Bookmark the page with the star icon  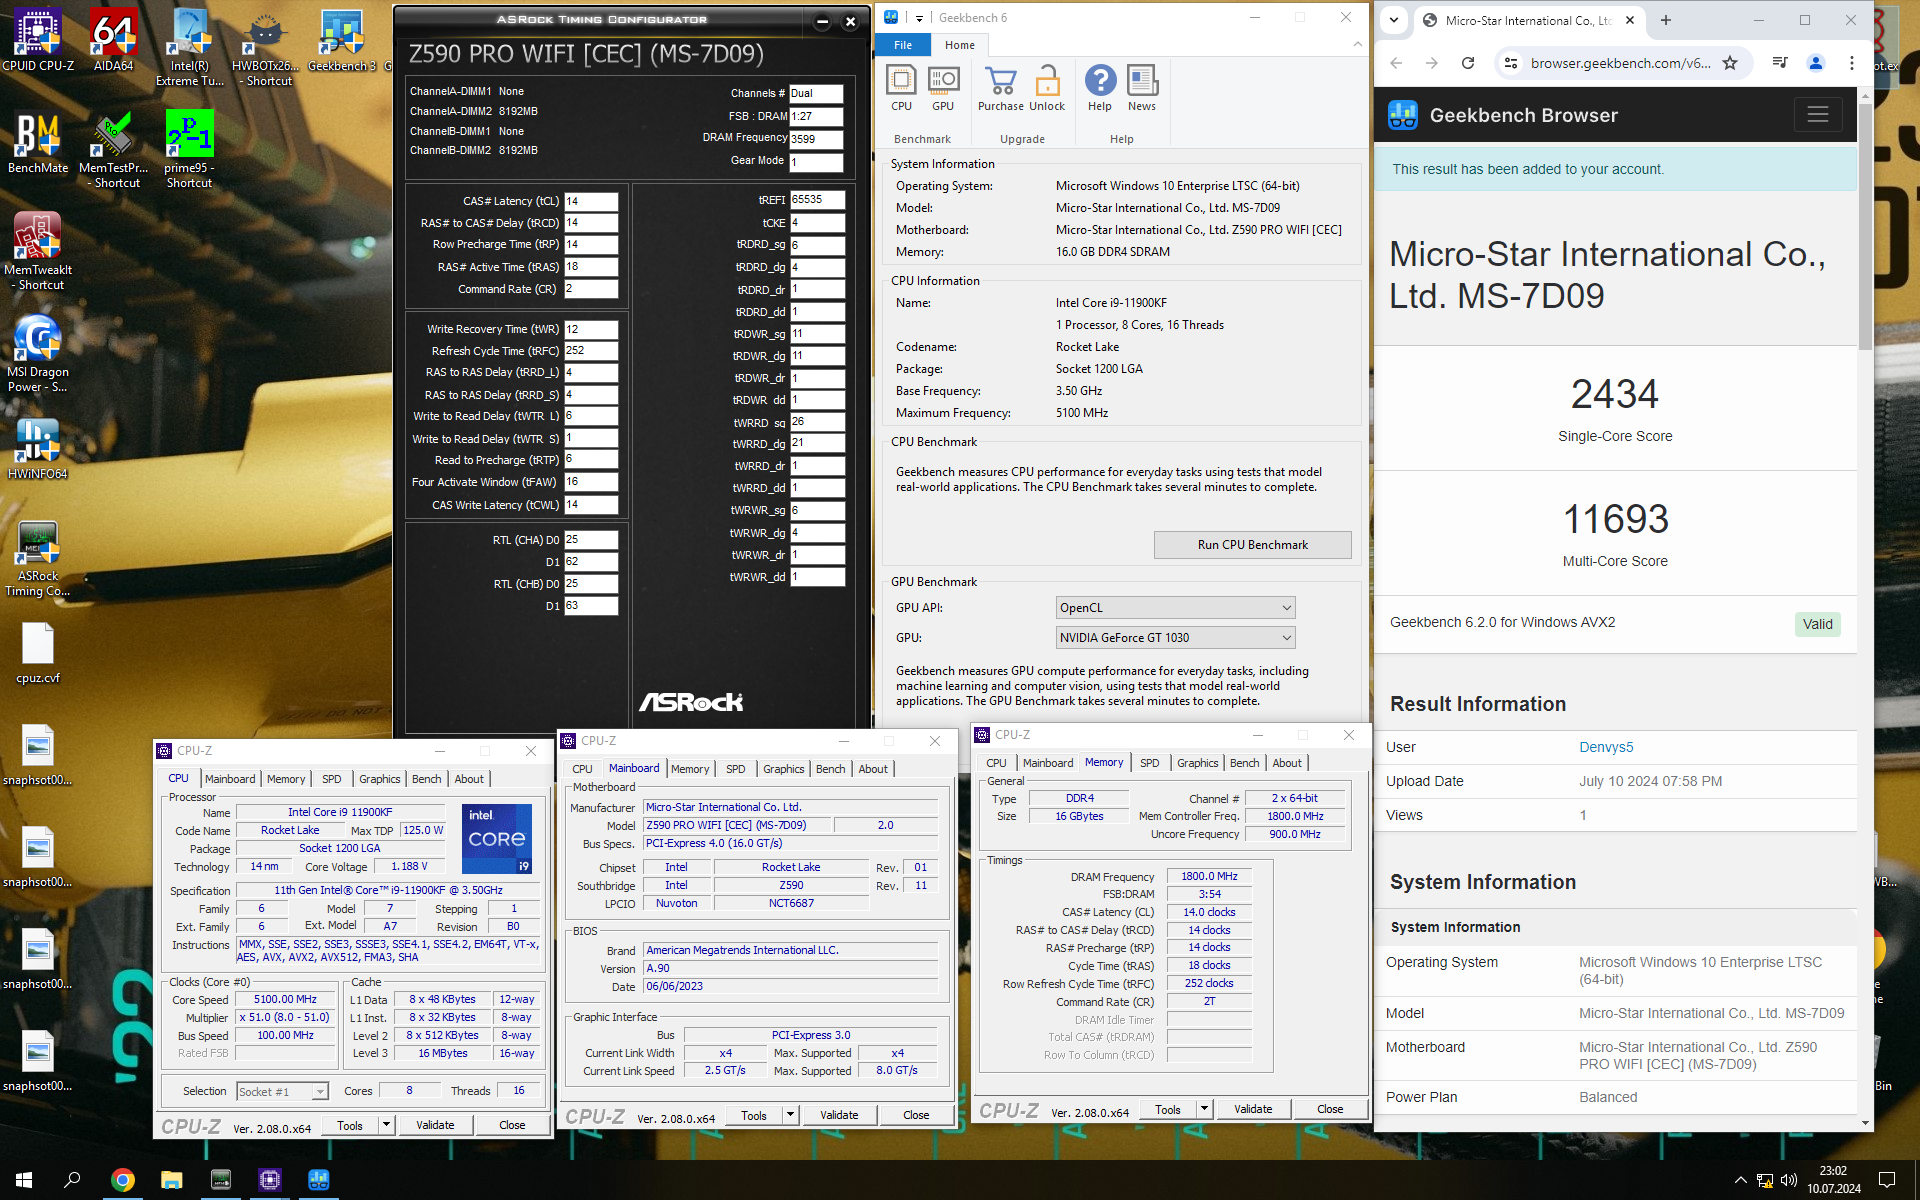pos(1730,63)
